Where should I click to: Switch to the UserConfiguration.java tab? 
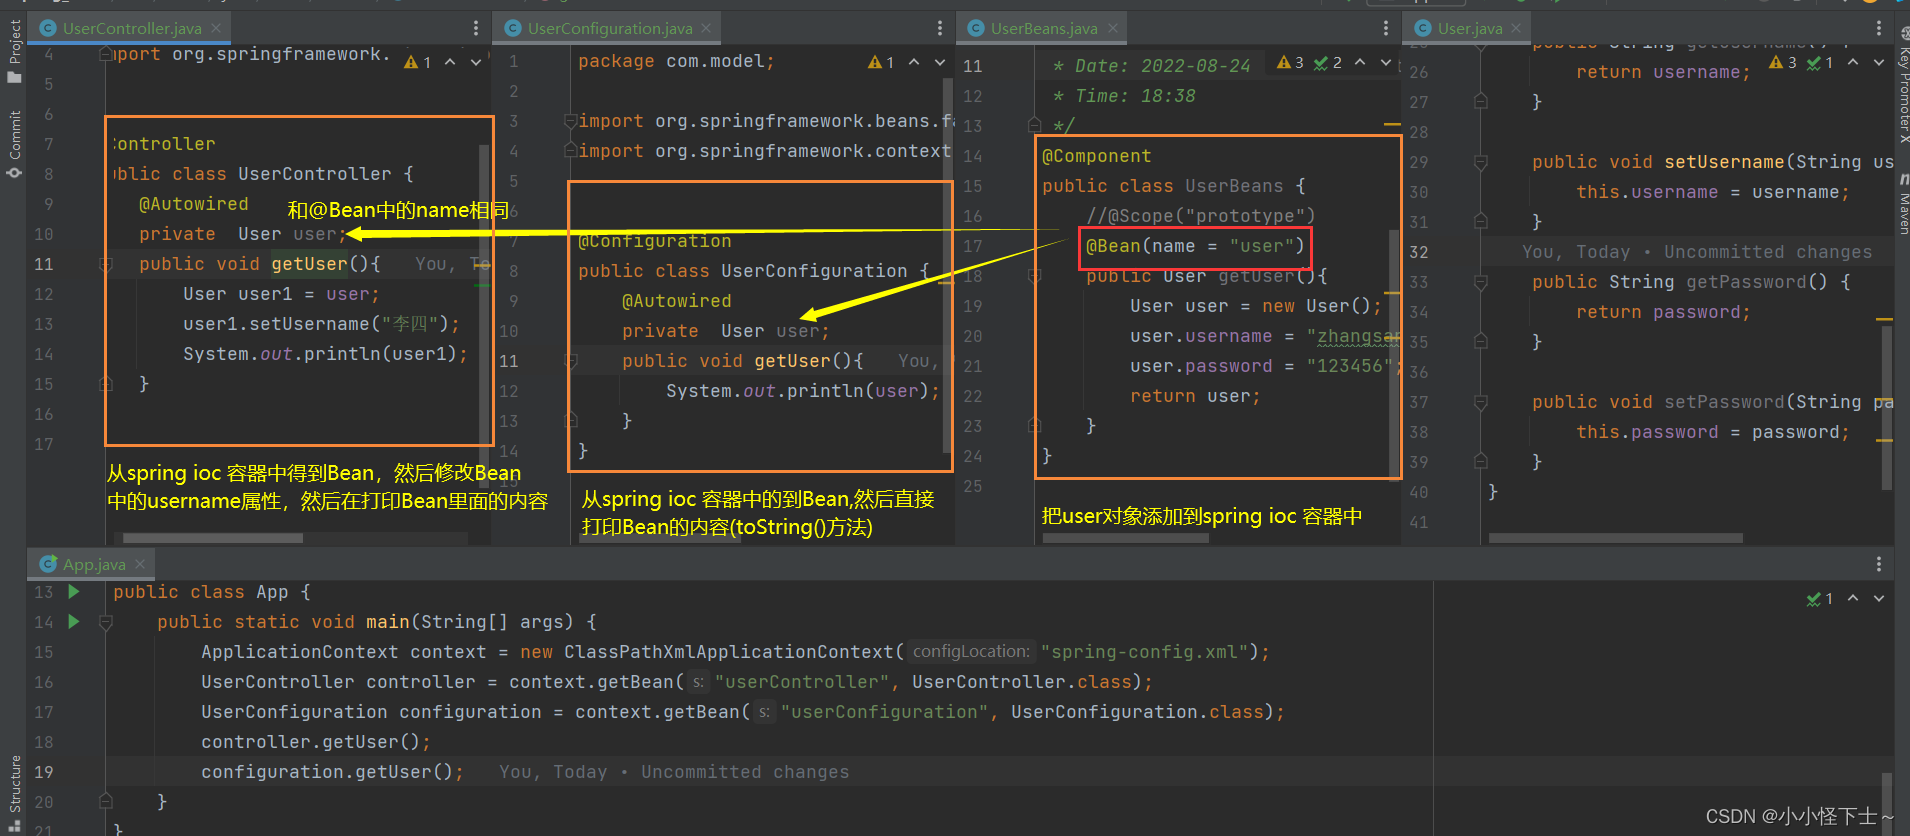tap(610, 28)
